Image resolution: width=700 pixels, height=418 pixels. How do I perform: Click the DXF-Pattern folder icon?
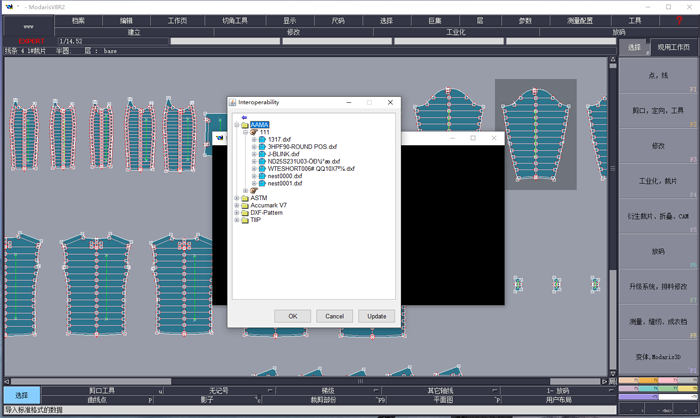(245, 213)
